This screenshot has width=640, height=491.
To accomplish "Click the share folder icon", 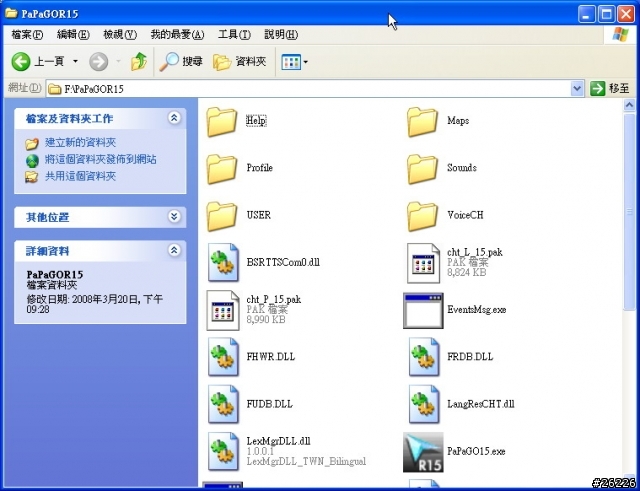I will (32, 177).
